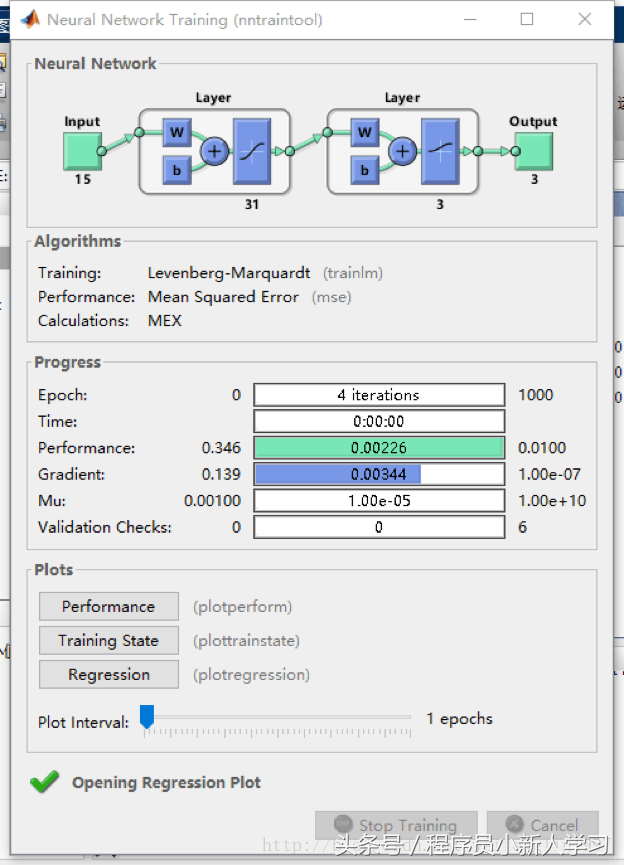The width and height of the screenshot is (624, 865).
Task: Click the blue Gradient progress bar
Action: coord(379,474)
